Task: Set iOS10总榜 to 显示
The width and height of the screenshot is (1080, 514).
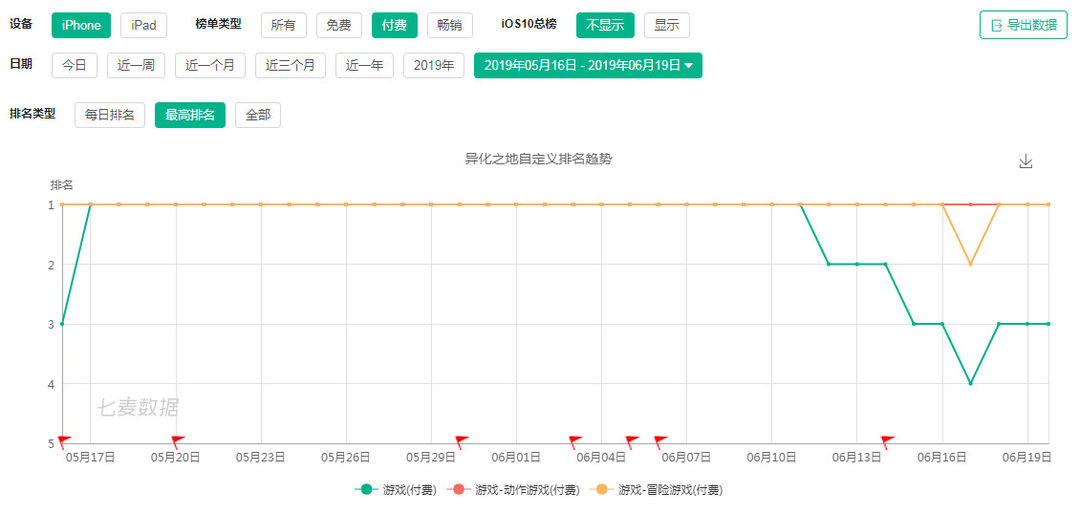Action: coord(667,25)
